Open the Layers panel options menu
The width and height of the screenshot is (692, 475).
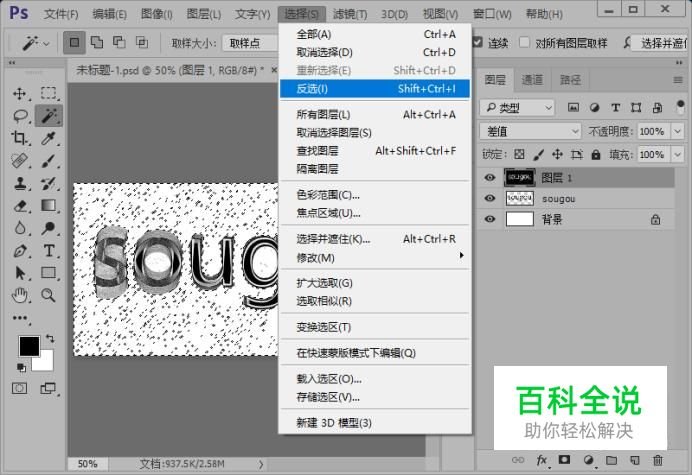click(678, 80)
